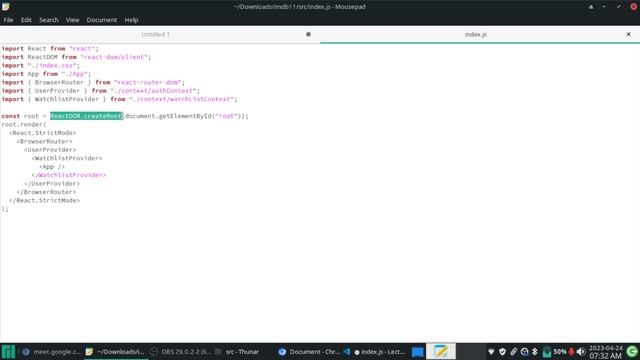Click the shield security tray icon
The height and width of the screenshot is (360, 640).
[502, 351]
